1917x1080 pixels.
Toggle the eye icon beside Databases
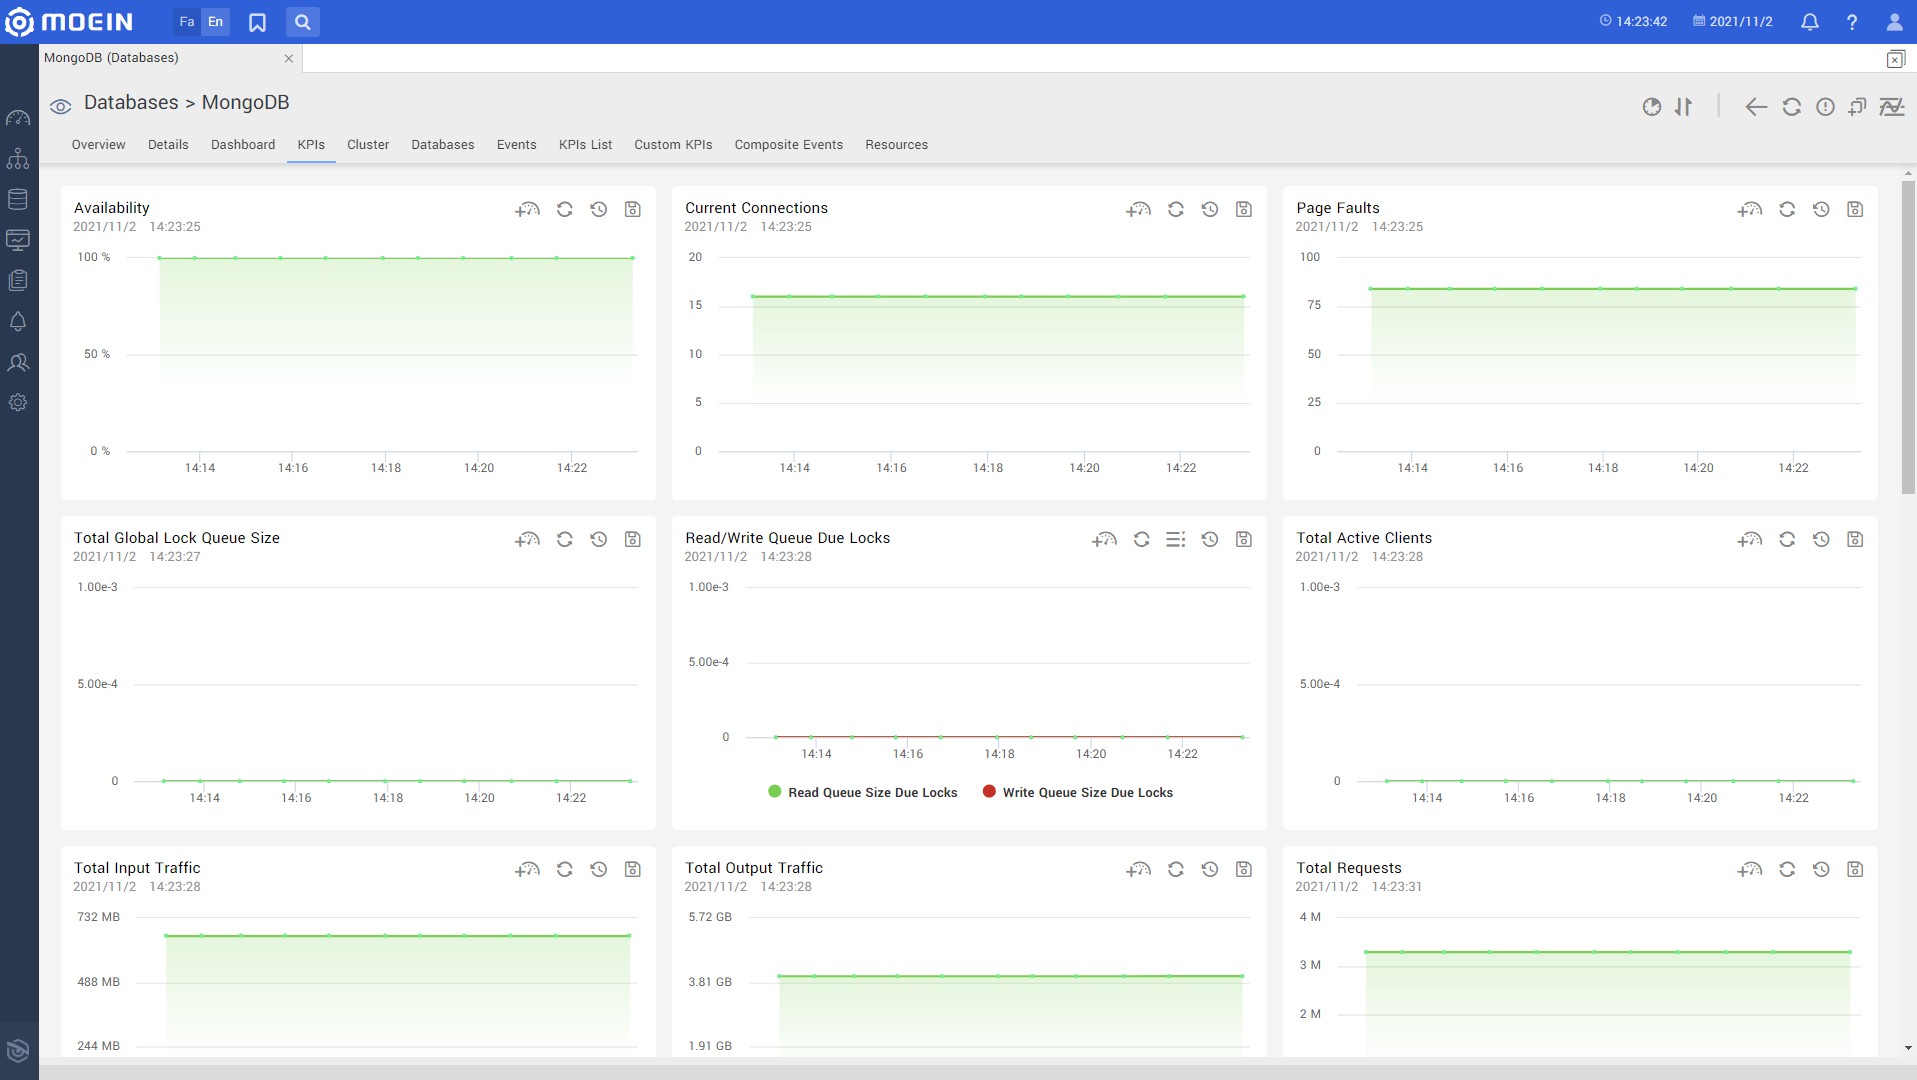60,106
